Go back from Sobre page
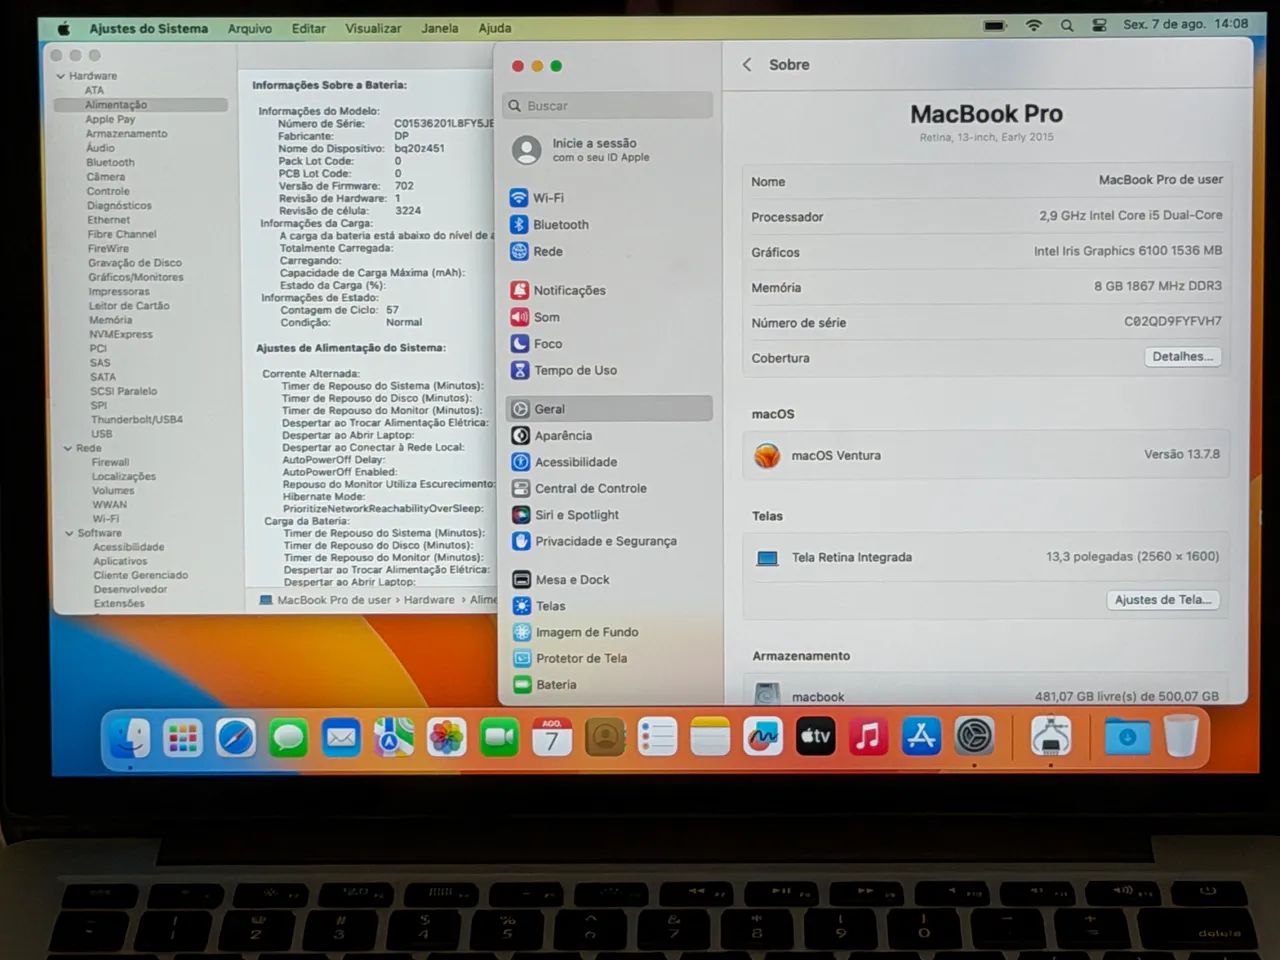1280x960 pixels. (747, 64)
